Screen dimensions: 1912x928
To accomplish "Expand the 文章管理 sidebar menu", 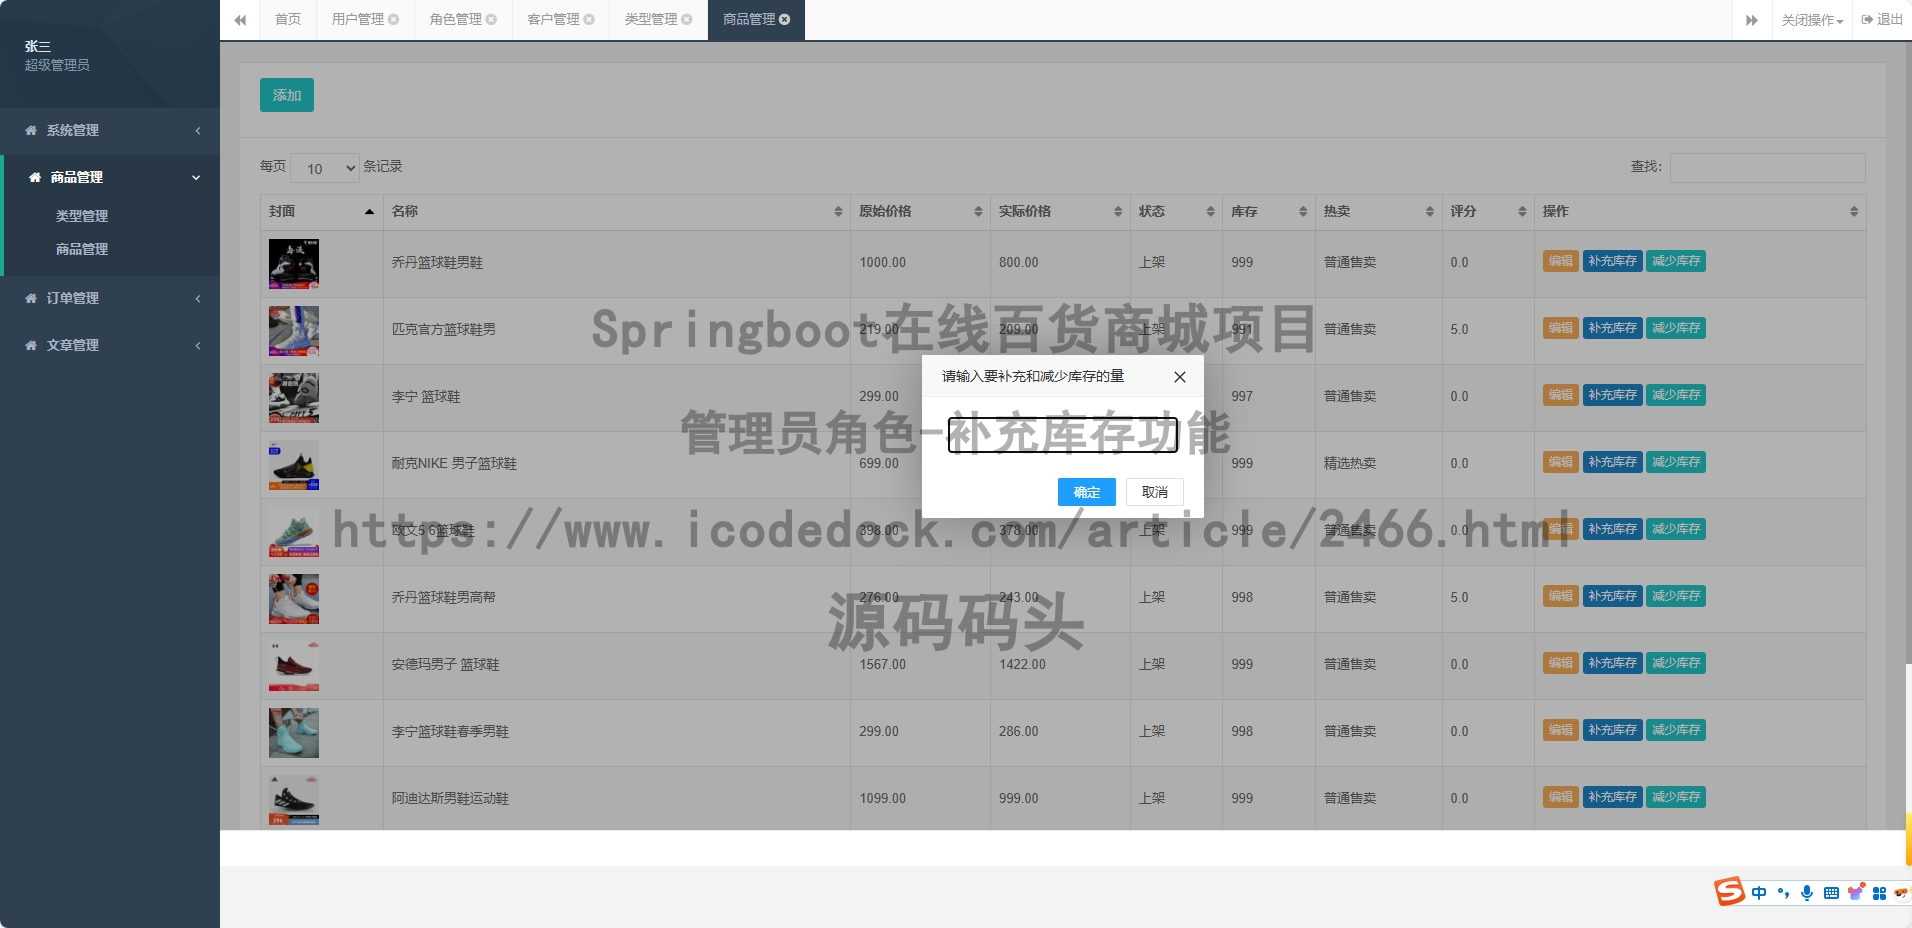I will tap(110, 345).
